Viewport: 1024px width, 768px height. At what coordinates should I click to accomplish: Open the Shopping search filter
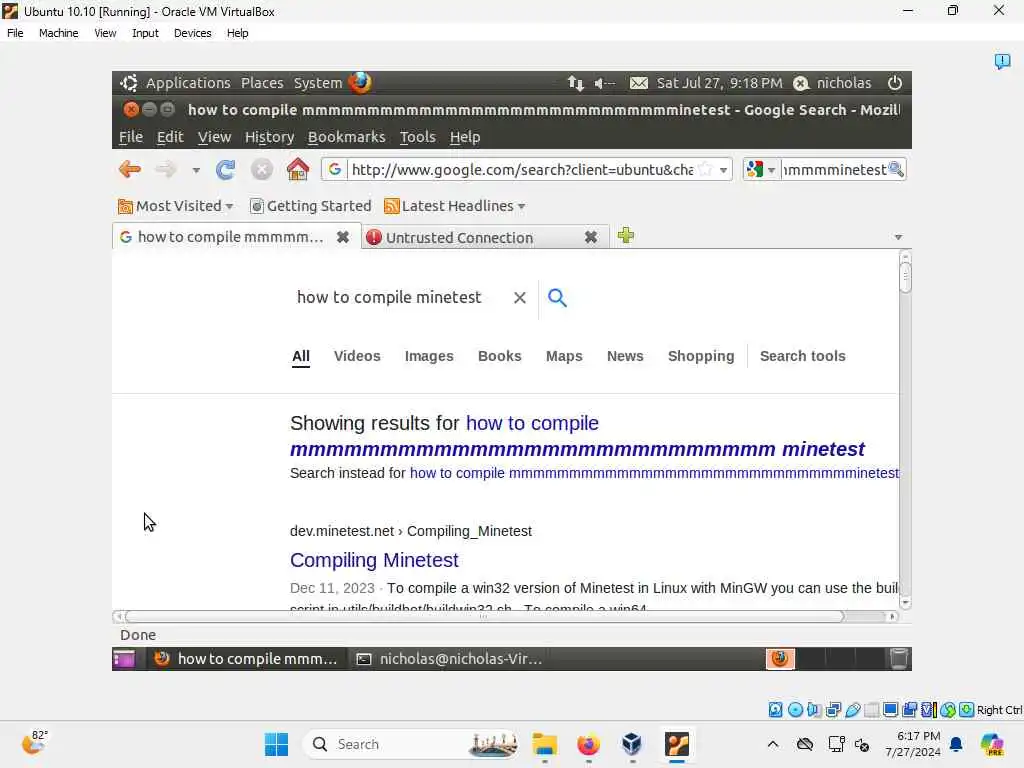701,356
